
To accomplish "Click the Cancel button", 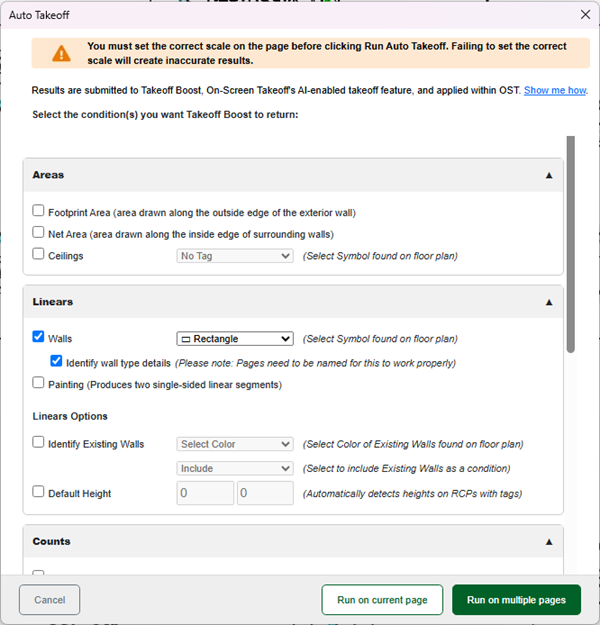I will (49, 600).
